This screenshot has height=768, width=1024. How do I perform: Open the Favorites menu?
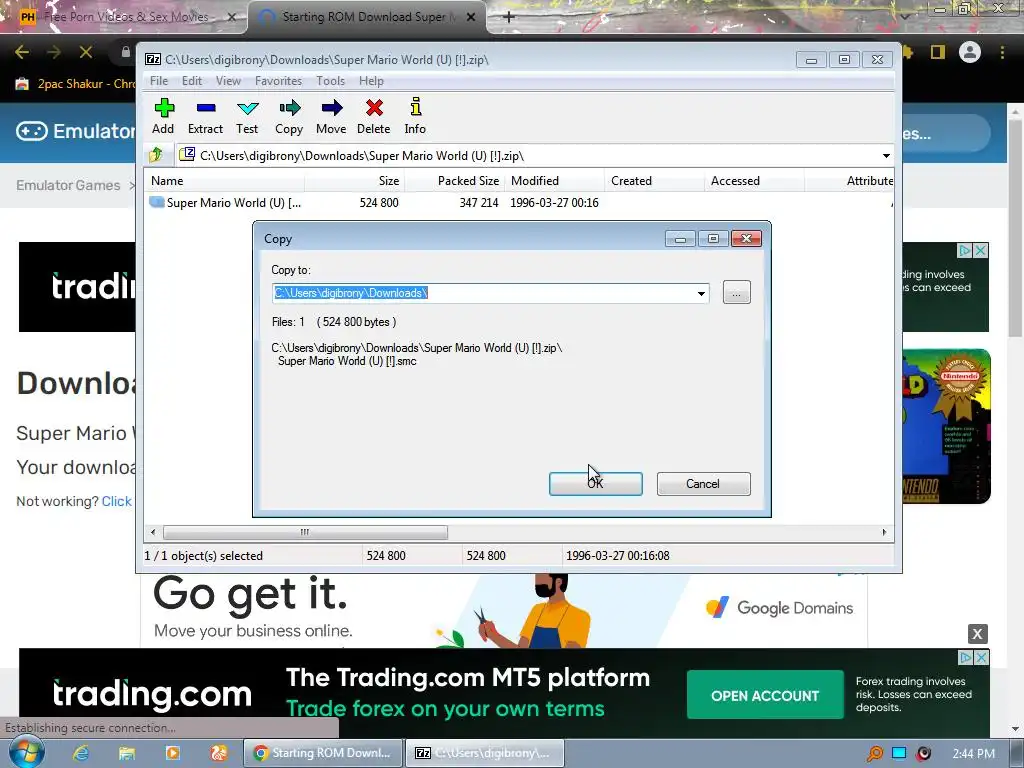tap(278, 81)
